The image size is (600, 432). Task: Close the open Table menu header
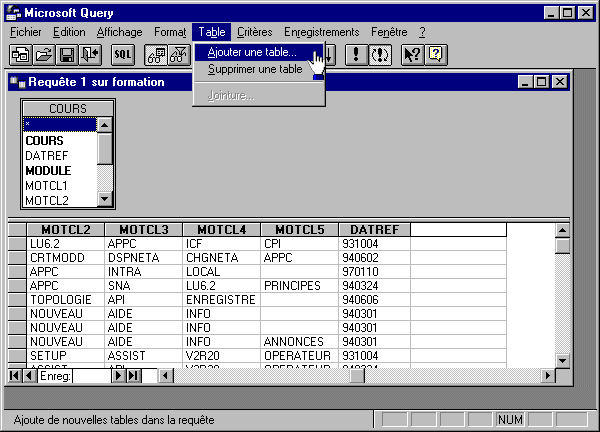212,32
